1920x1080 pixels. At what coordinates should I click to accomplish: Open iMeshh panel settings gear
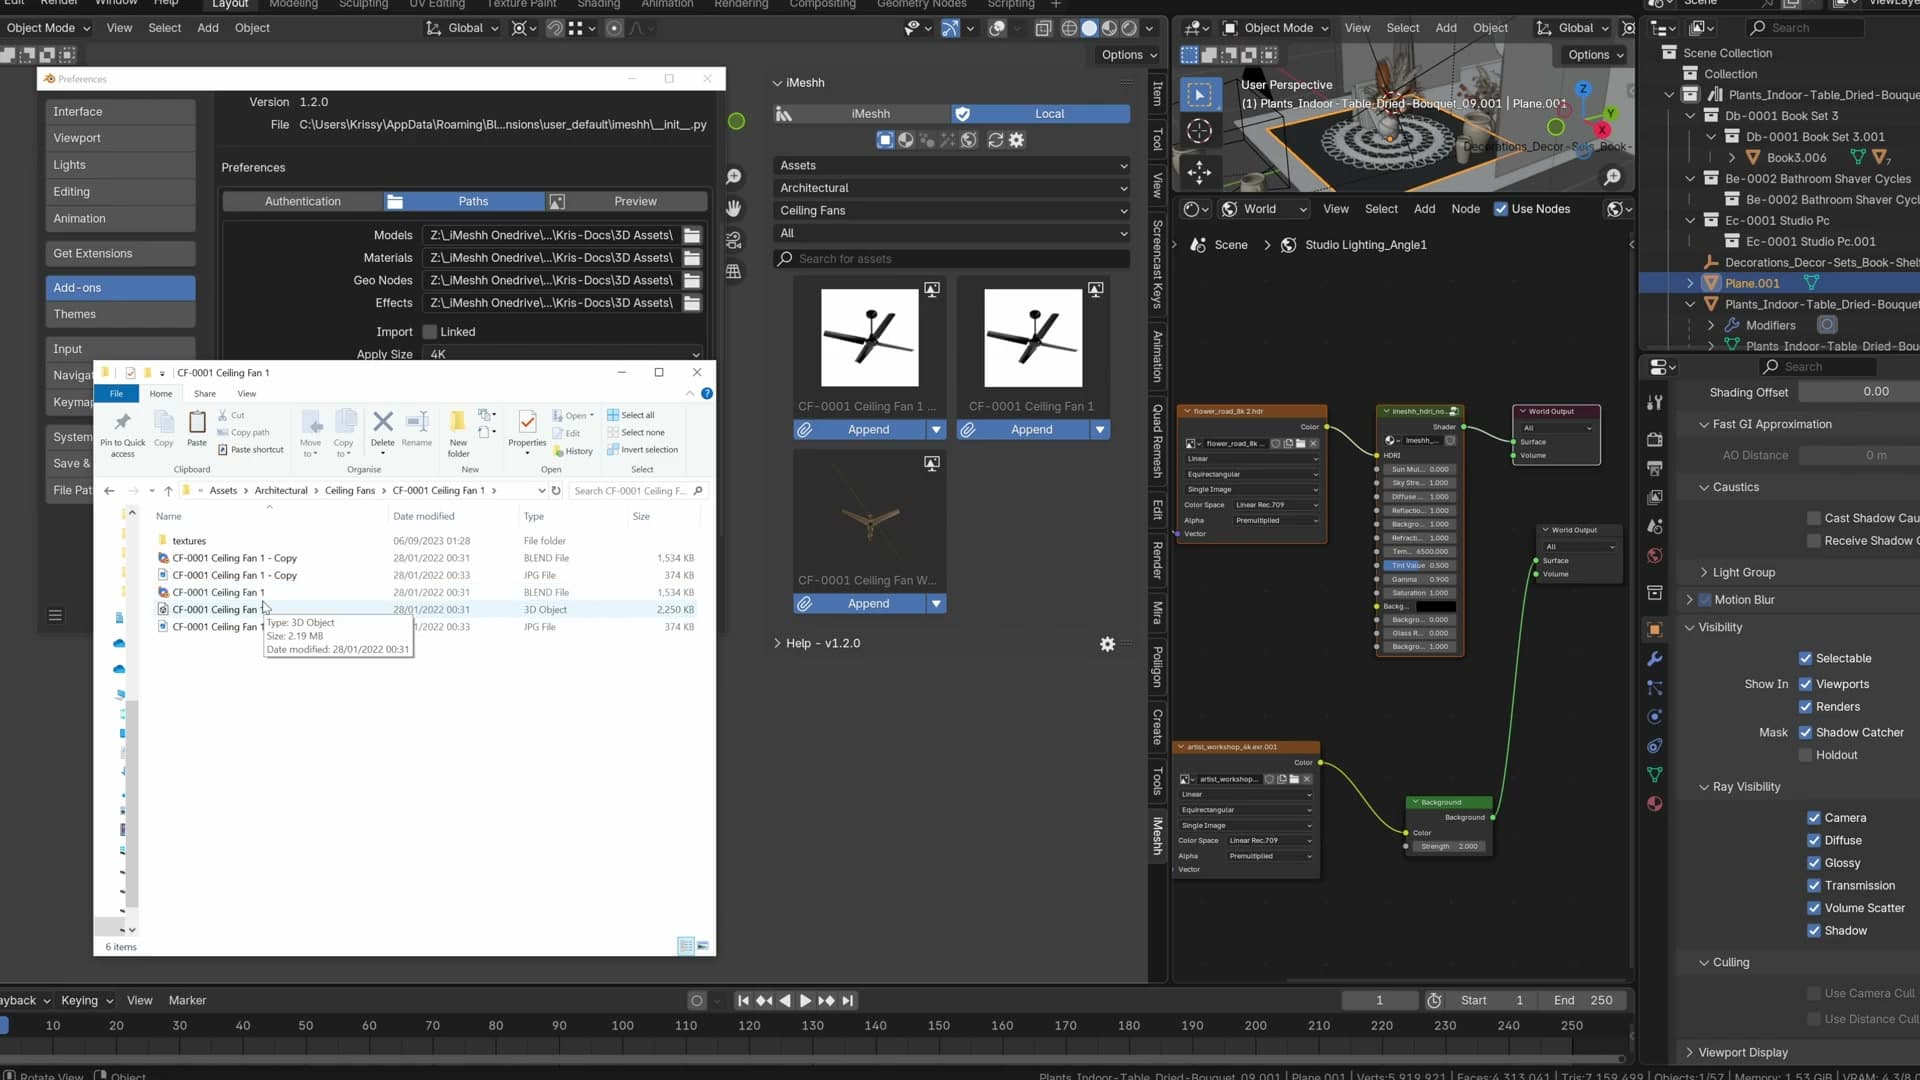click(1017, 140)
